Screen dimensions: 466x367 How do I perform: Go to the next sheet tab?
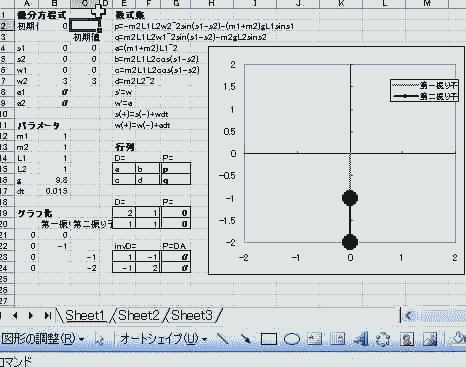click(x=31, y=315)
